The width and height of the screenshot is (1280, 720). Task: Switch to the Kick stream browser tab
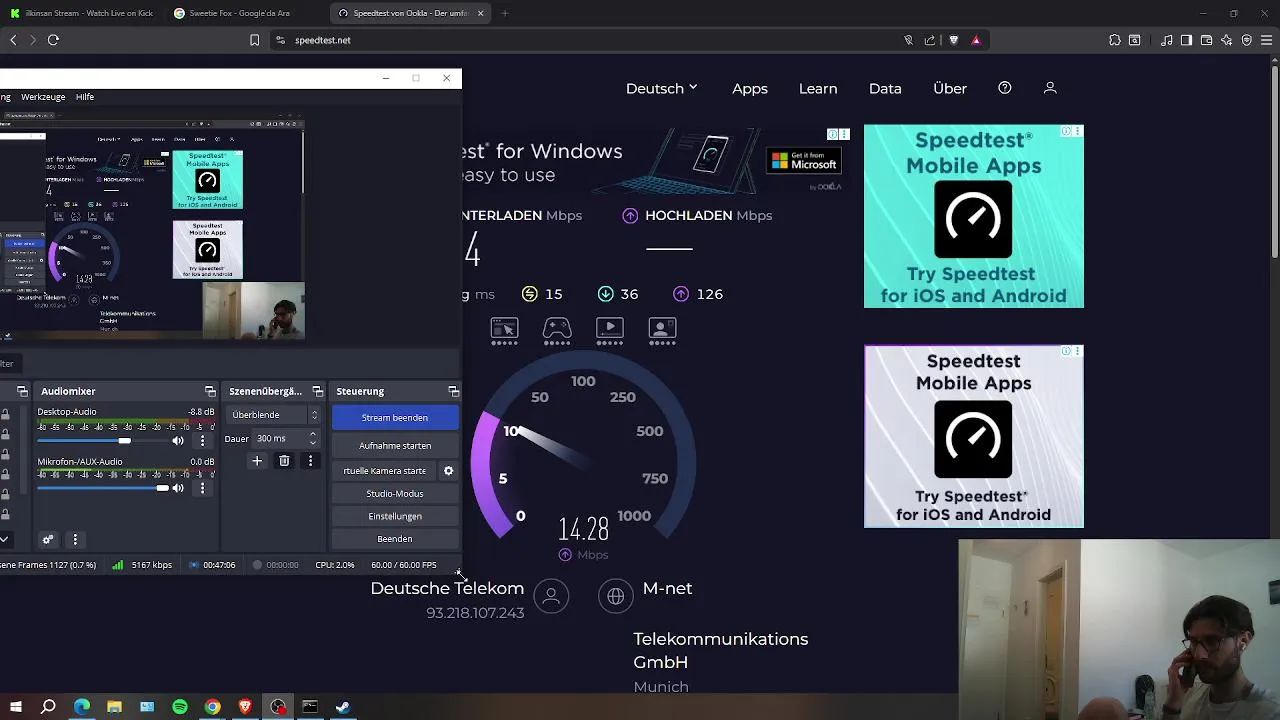pyautogui.click(x=82, y=13)
